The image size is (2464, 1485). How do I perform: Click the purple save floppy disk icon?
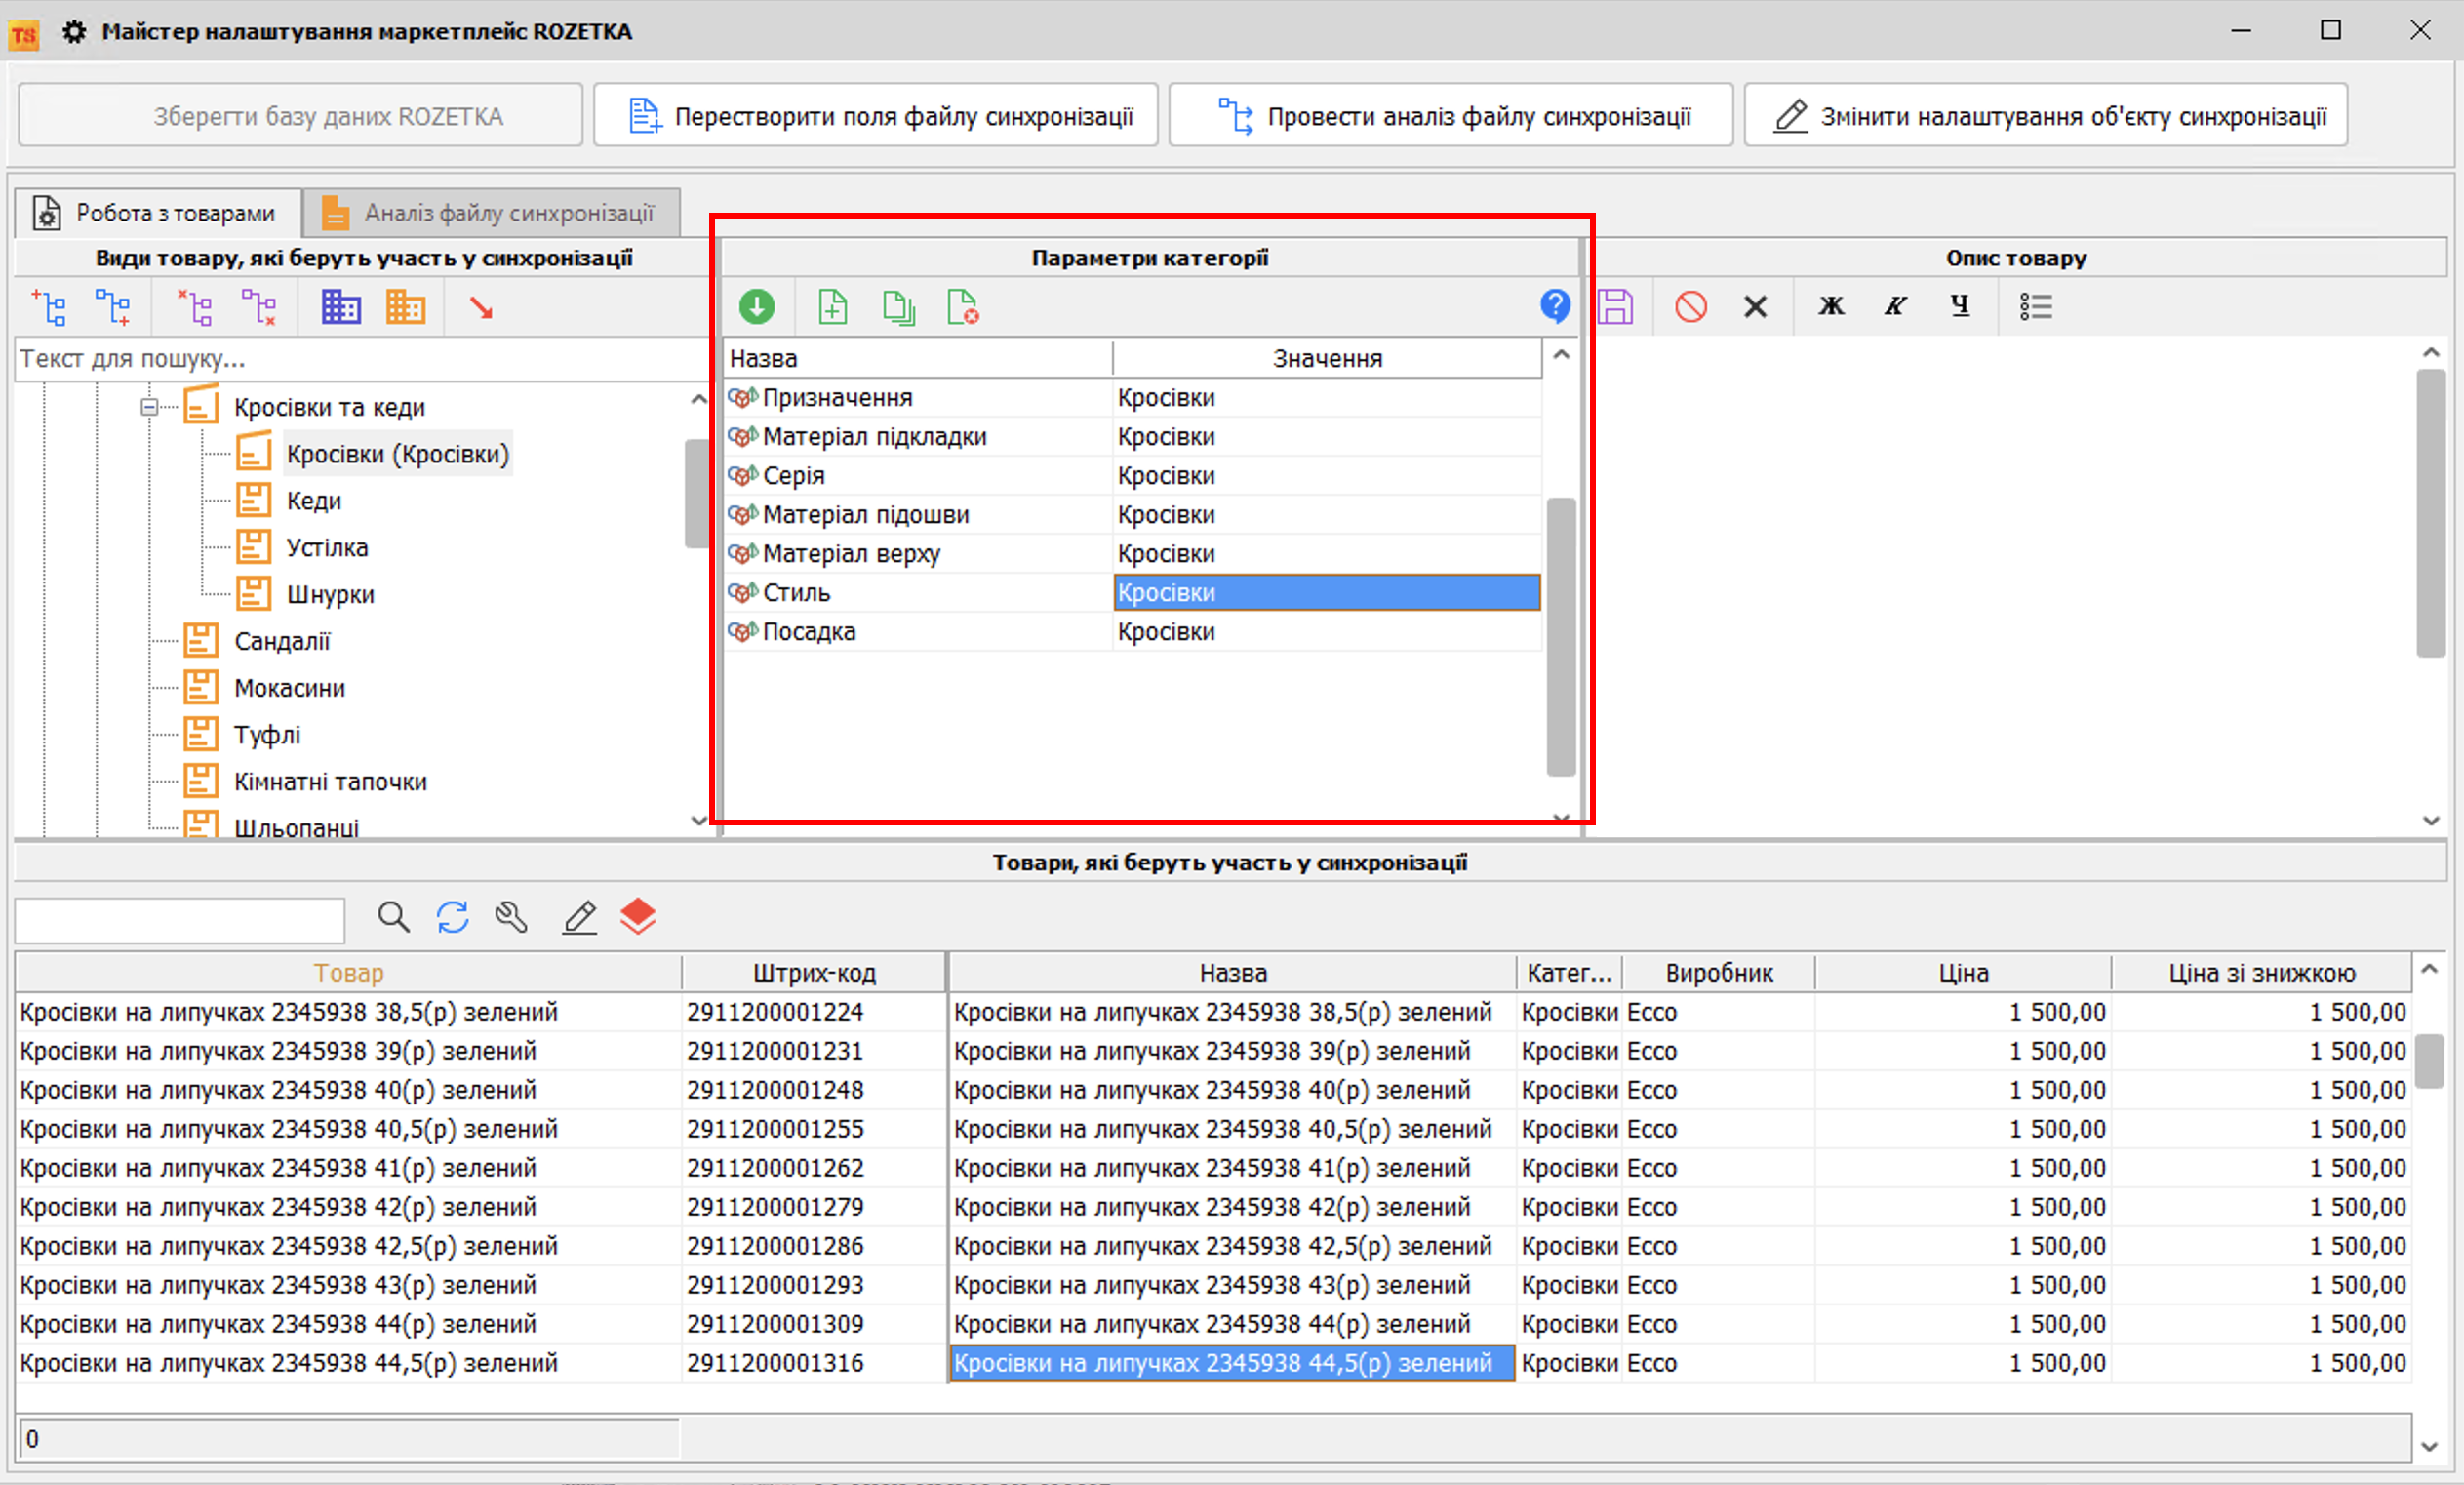pyautogui.click(x=1615, y=306)
